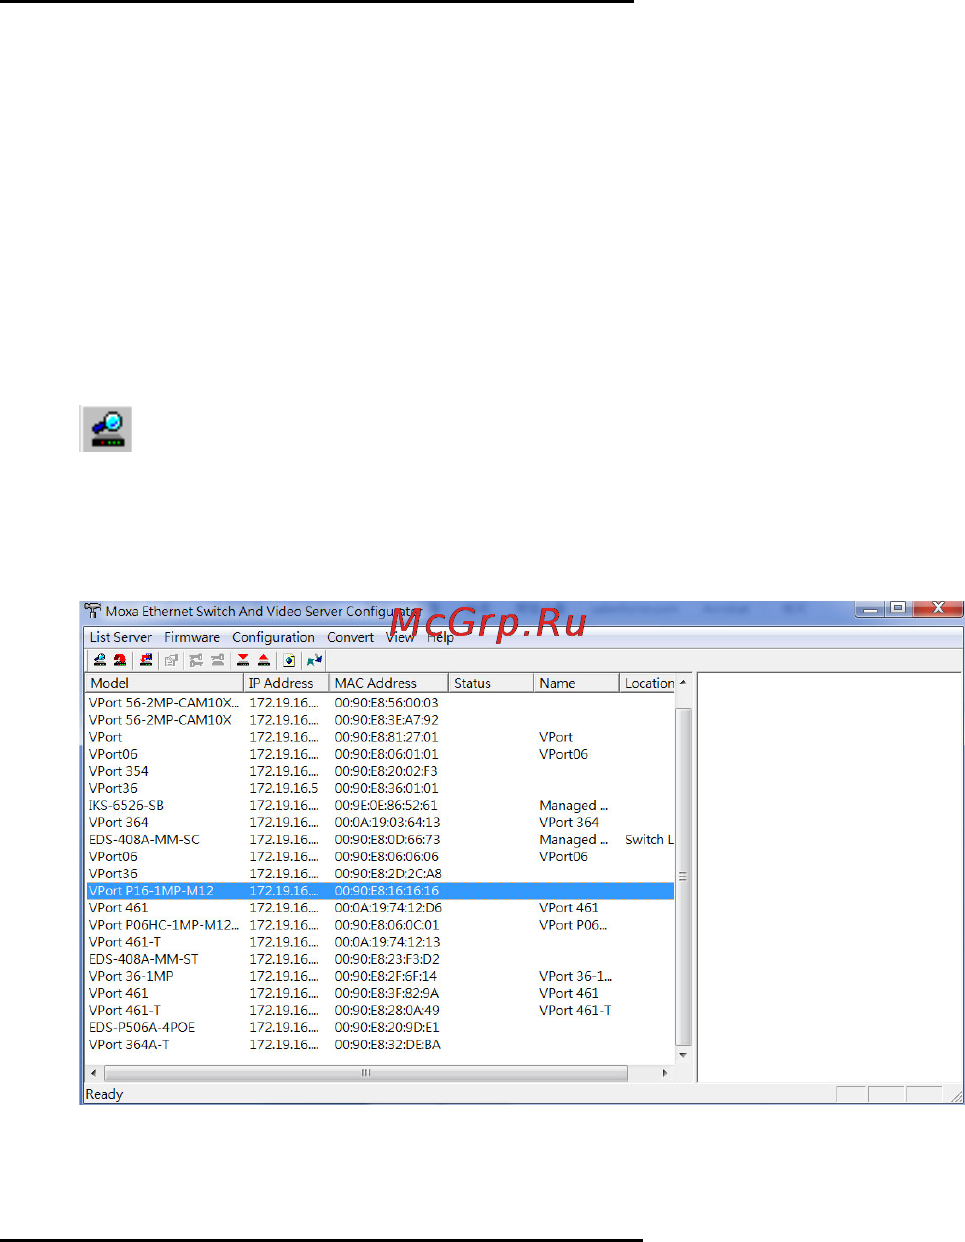Click the first greyed configuration transfer icon
The width and height of the screenshot is (965, 1242).
196,660
